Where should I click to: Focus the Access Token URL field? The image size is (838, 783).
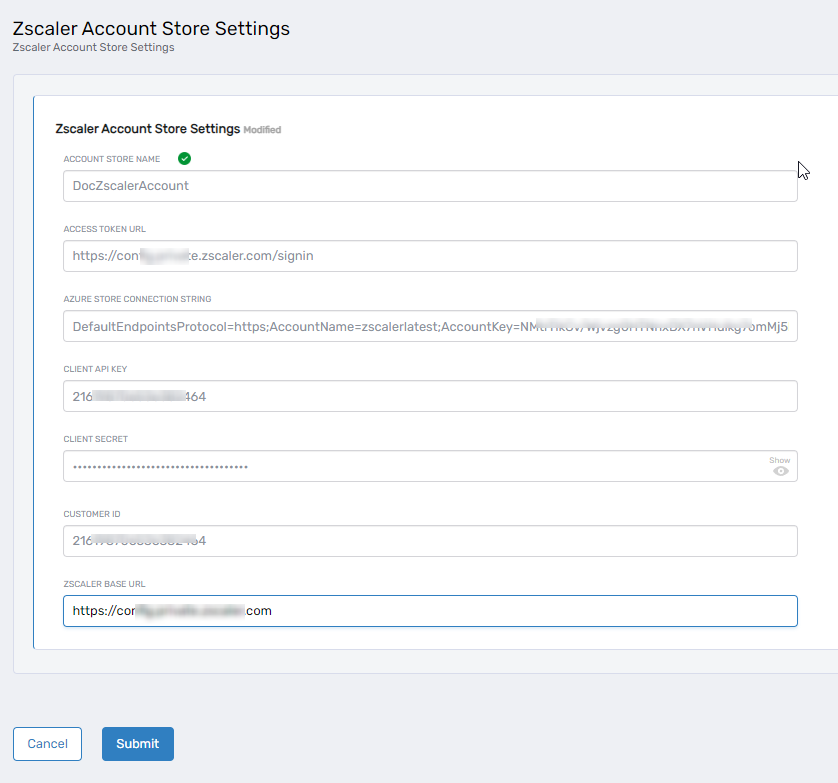pyautogui.click(x=430, y=256)
